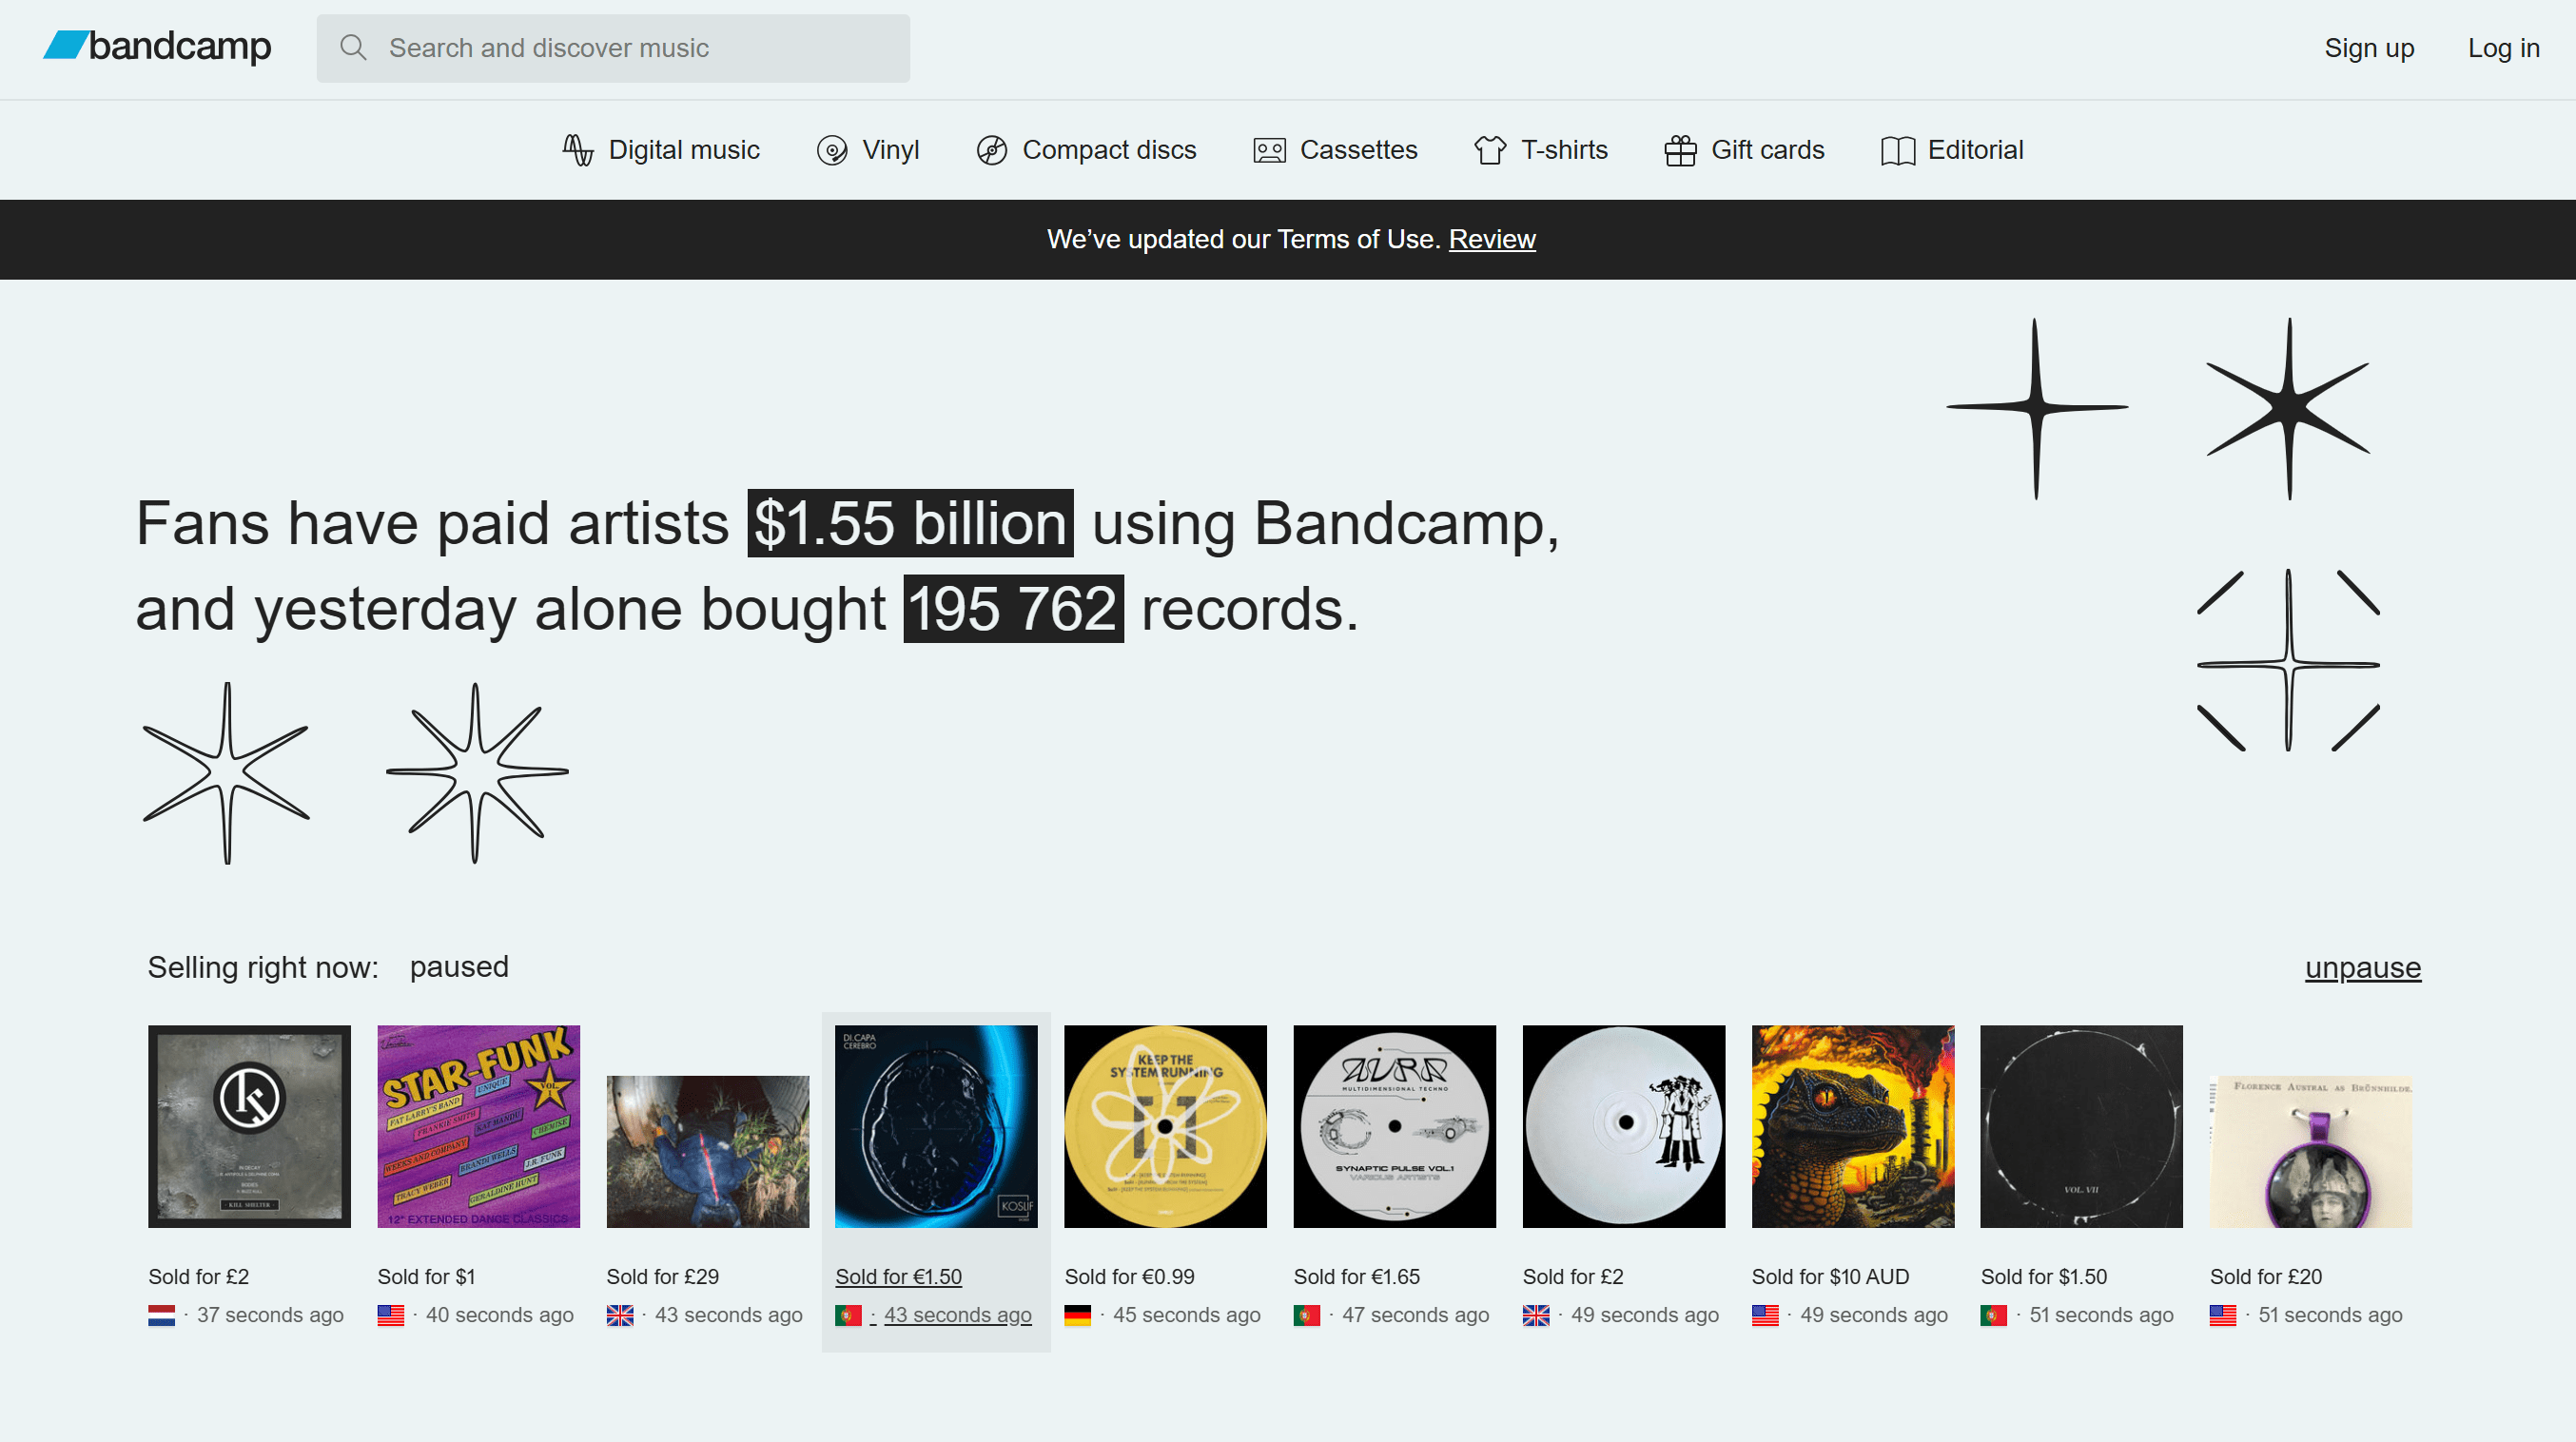The image size is (2576, 1442).
Task: Open the lizard artwork album cover
Action: click(x=1852, y=1126)
